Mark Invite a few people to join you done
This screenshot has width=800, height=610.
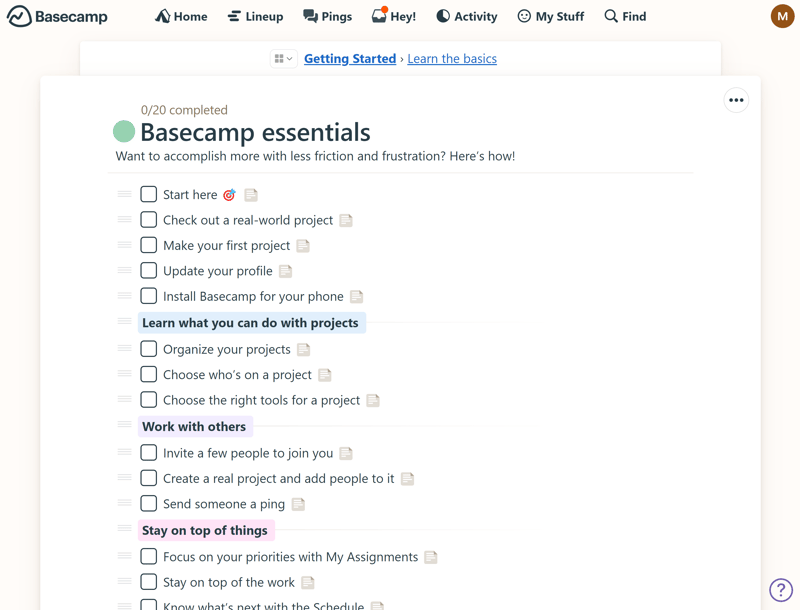click(148, 452)
